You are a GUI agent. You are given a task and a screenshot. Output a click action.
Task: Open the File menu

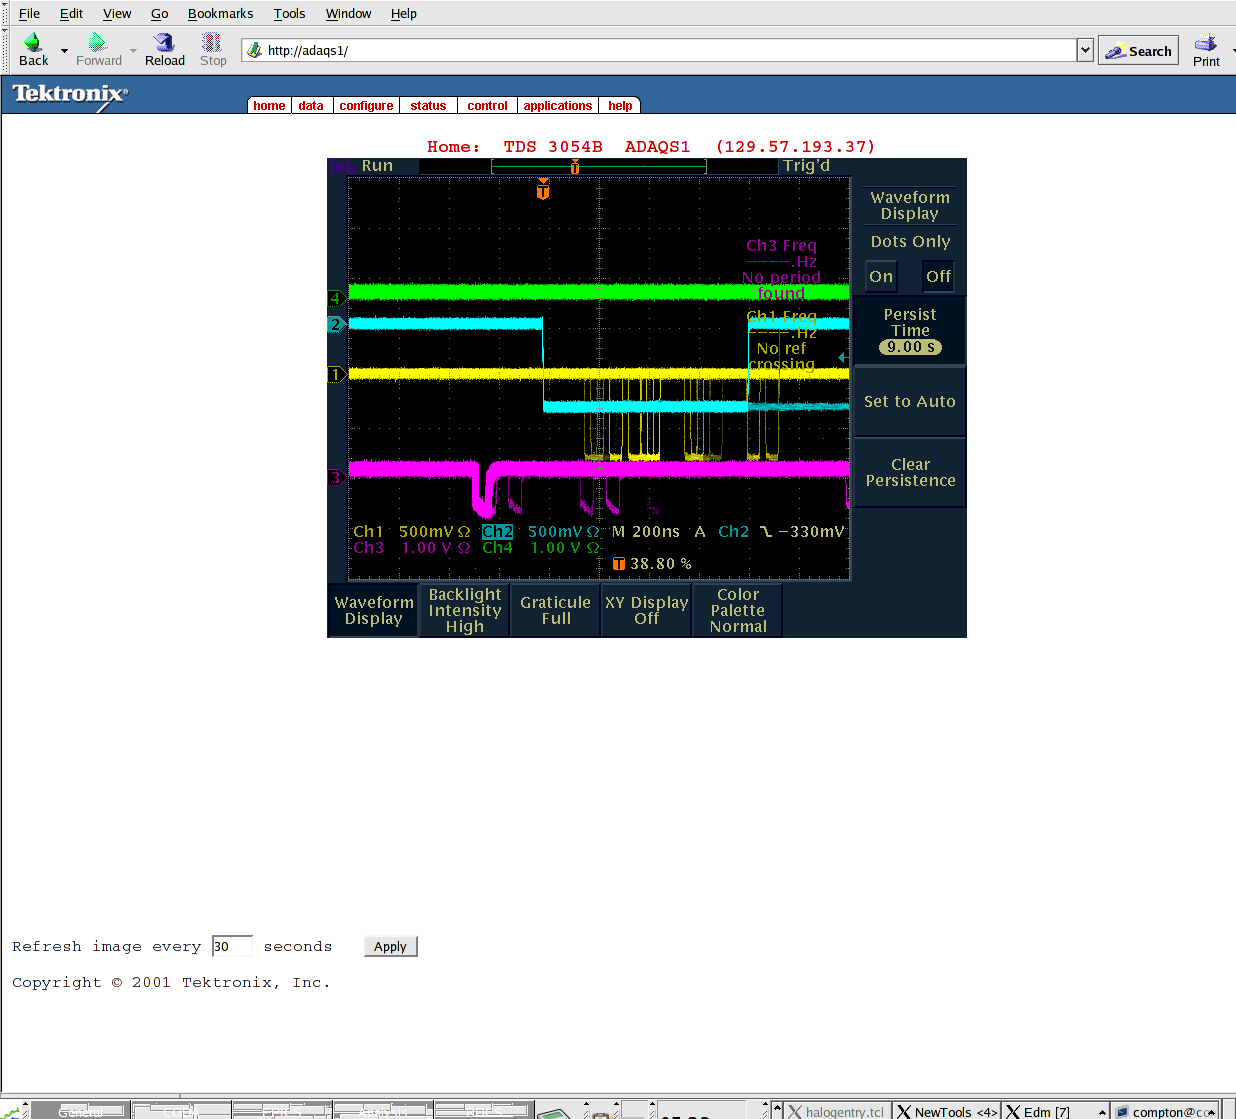tap(29, 13)
